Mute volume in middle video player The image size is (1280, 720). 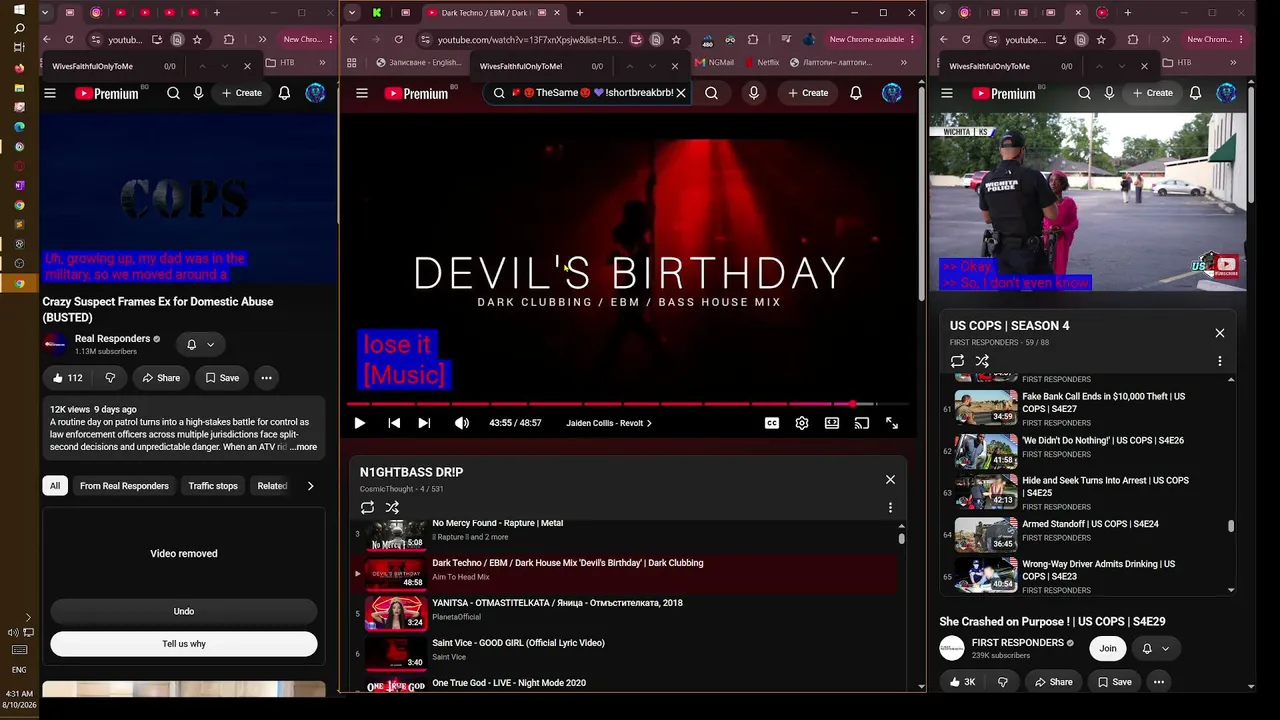click(x=461, y=423)
